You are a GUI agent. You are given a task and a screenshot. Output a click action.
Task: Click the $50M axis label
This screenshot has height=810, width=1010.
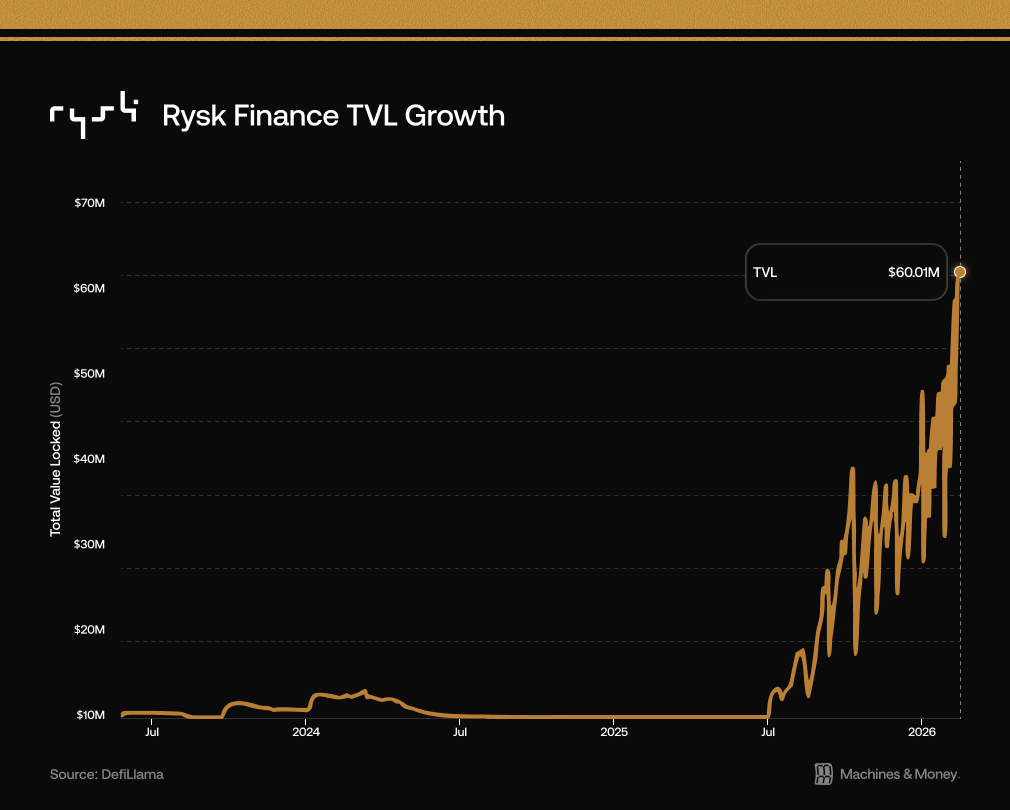coord(90,373)
